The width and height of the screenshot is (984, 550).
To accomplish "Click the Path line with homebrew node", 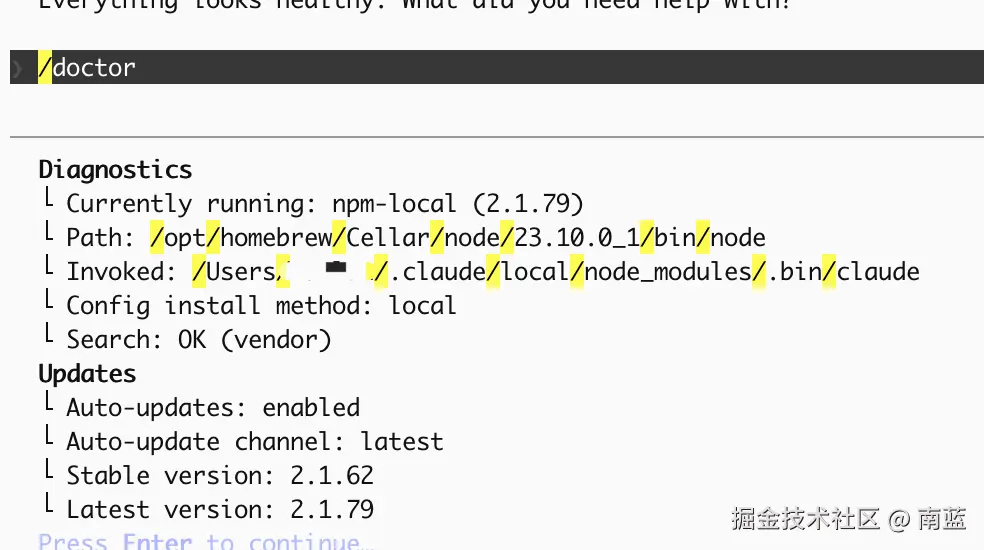I will (x=415, y=238).
